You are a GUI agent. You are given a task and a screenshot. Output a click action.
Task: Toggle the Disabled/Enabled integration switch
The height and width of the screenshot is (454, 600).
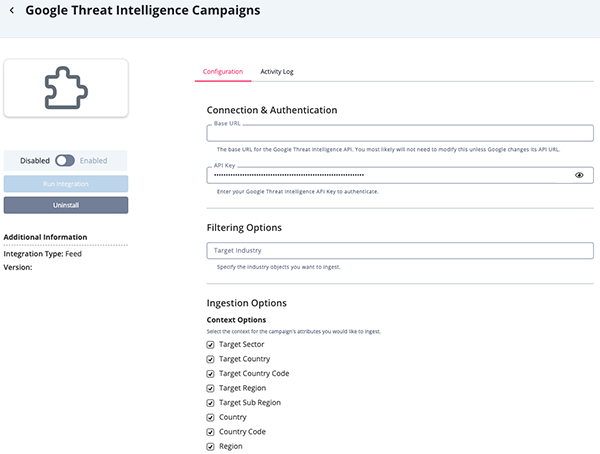65,160
